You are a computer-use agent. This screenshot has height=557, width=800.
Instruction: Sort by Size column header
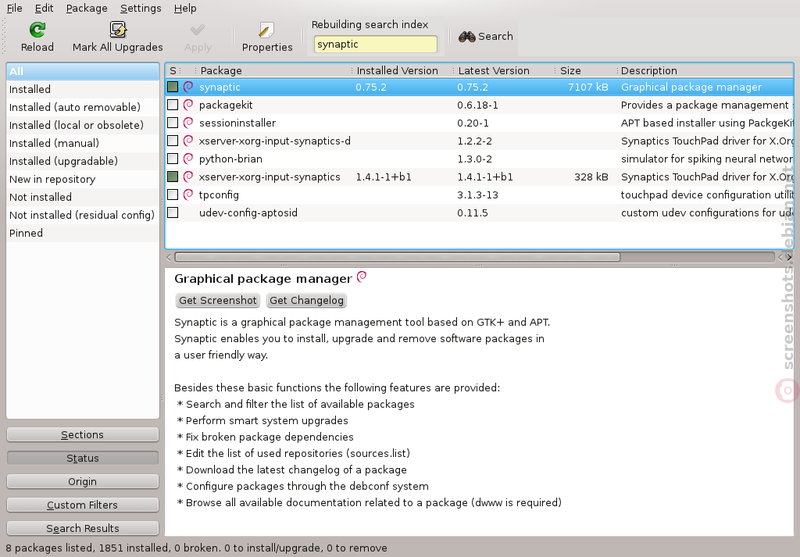(585, 70)
